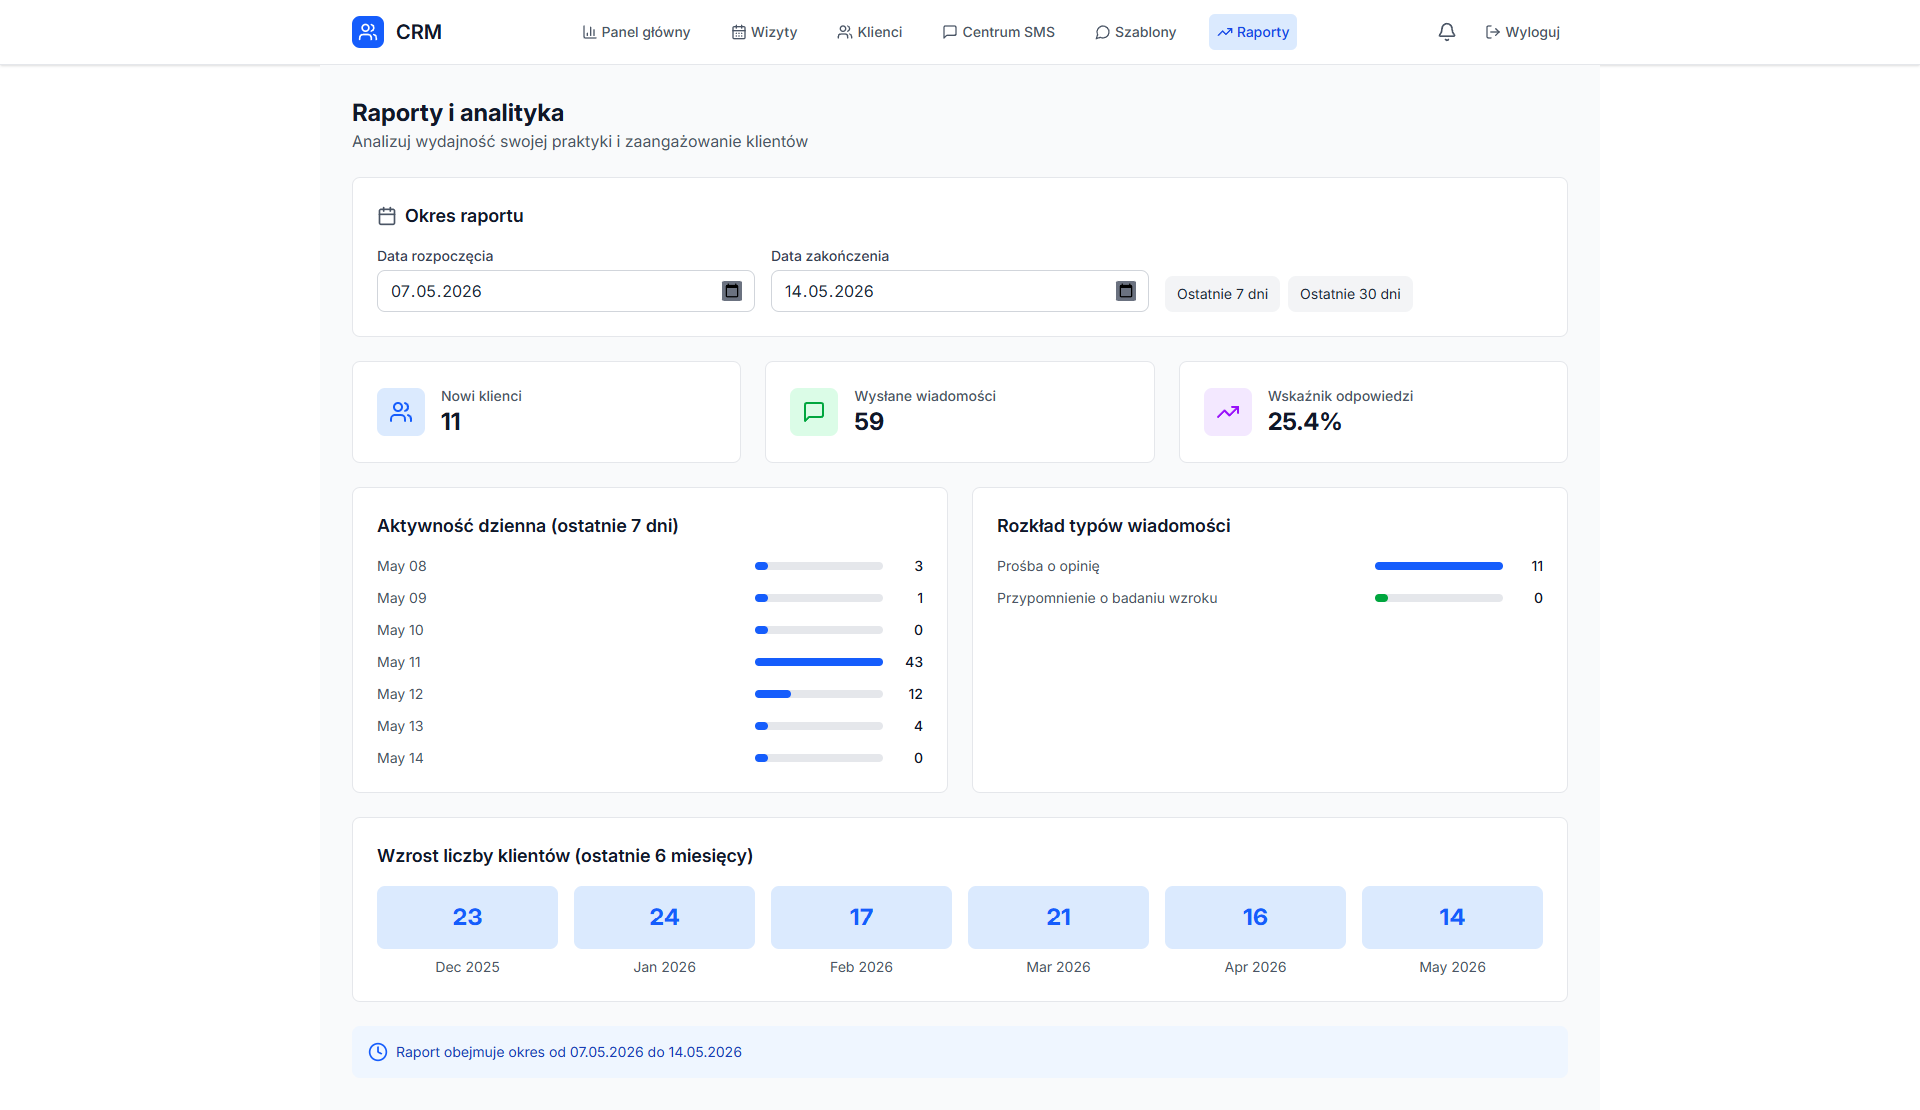1920x1110 pixels.
Task: Click the May 09 activity bar
Action: point(819,598)
